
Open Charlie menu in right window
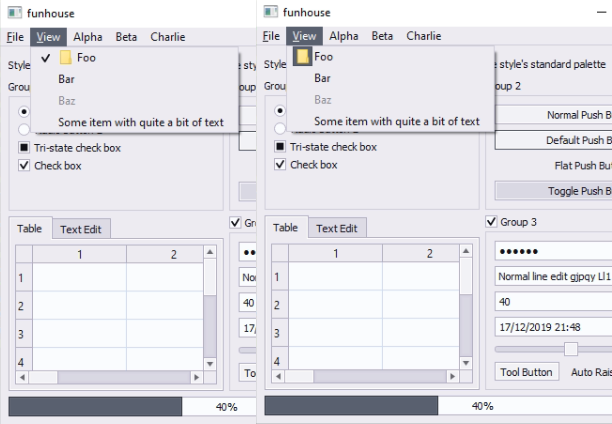coord(424,36)
